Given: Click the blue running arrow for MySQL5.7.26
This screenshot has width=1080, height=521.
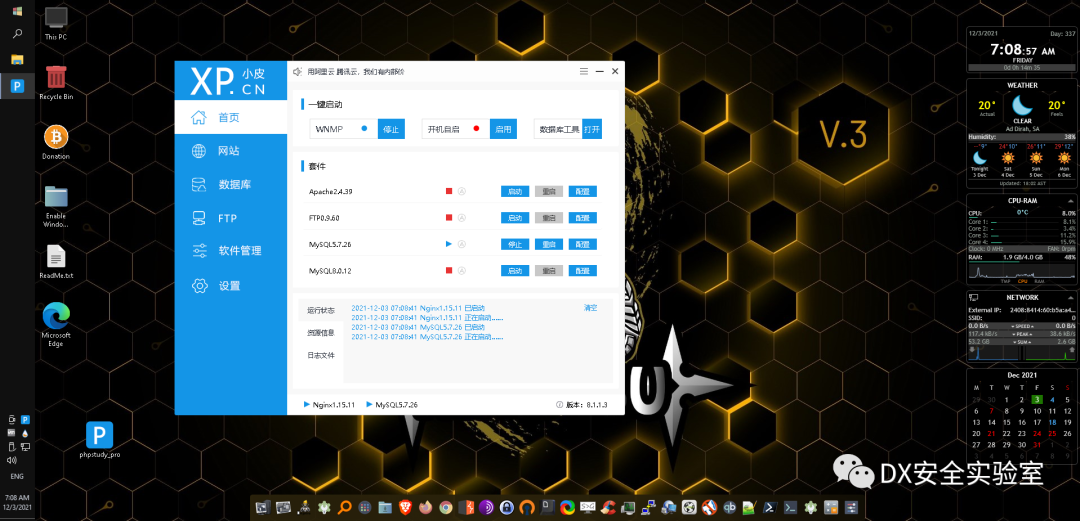Looking at the screenshot, I should (449, 244).
